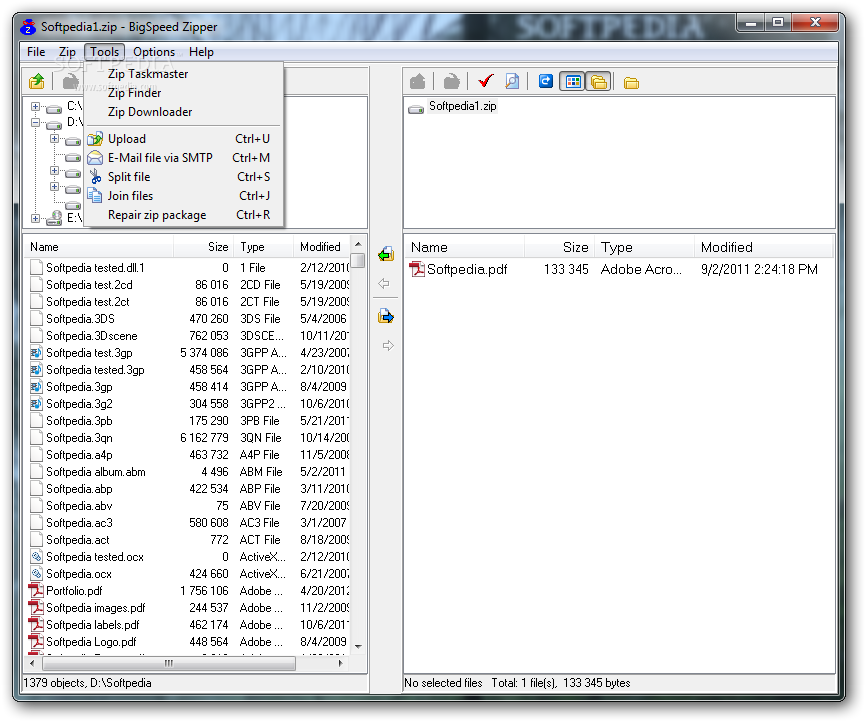This screenshot has height=722, width=866.
Task: Select Softpedia Logo.pdf file row
Action: point(188,642)
